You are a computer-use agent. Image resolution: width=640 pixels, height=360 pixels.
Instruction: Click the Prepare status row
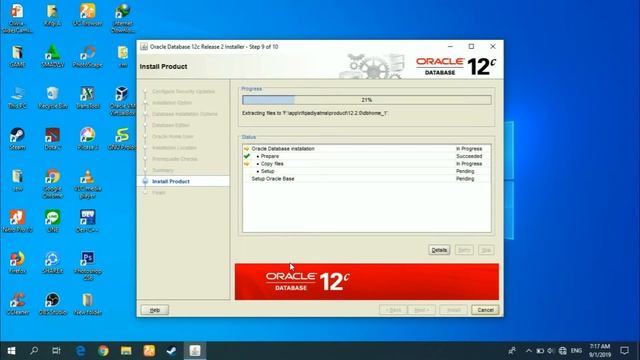[367, 156]
